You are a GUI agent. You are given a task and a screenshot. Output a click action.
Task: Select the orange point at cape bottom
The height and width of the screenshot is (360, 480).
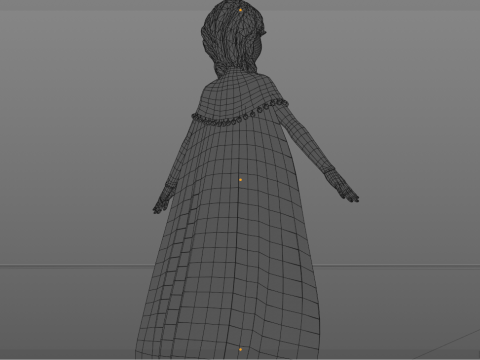click(241, 350)
